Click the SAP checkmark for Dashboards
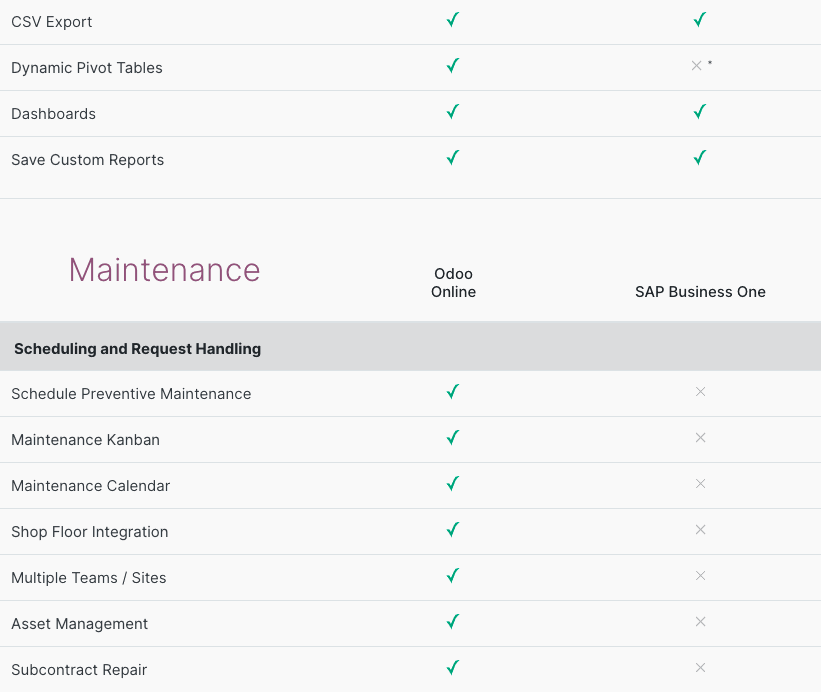 click(x=700, y=112)
